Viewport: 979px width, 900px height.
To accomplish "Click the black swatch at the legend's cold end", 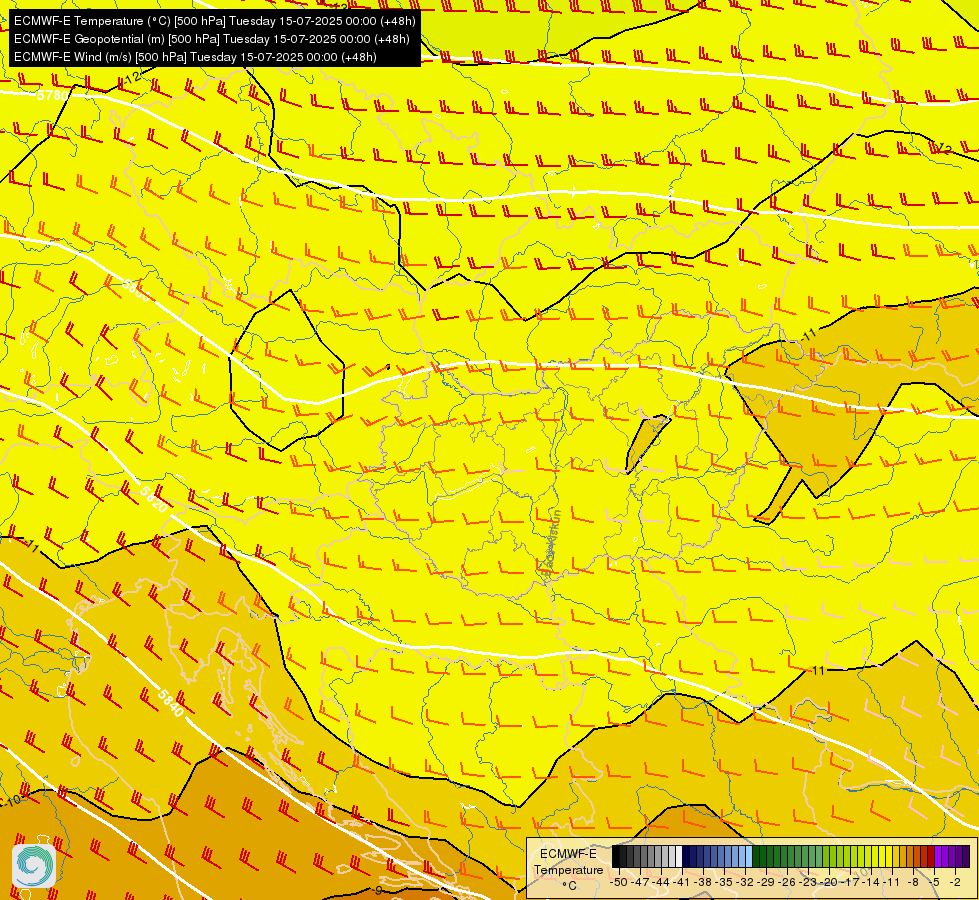I will 616,856.
